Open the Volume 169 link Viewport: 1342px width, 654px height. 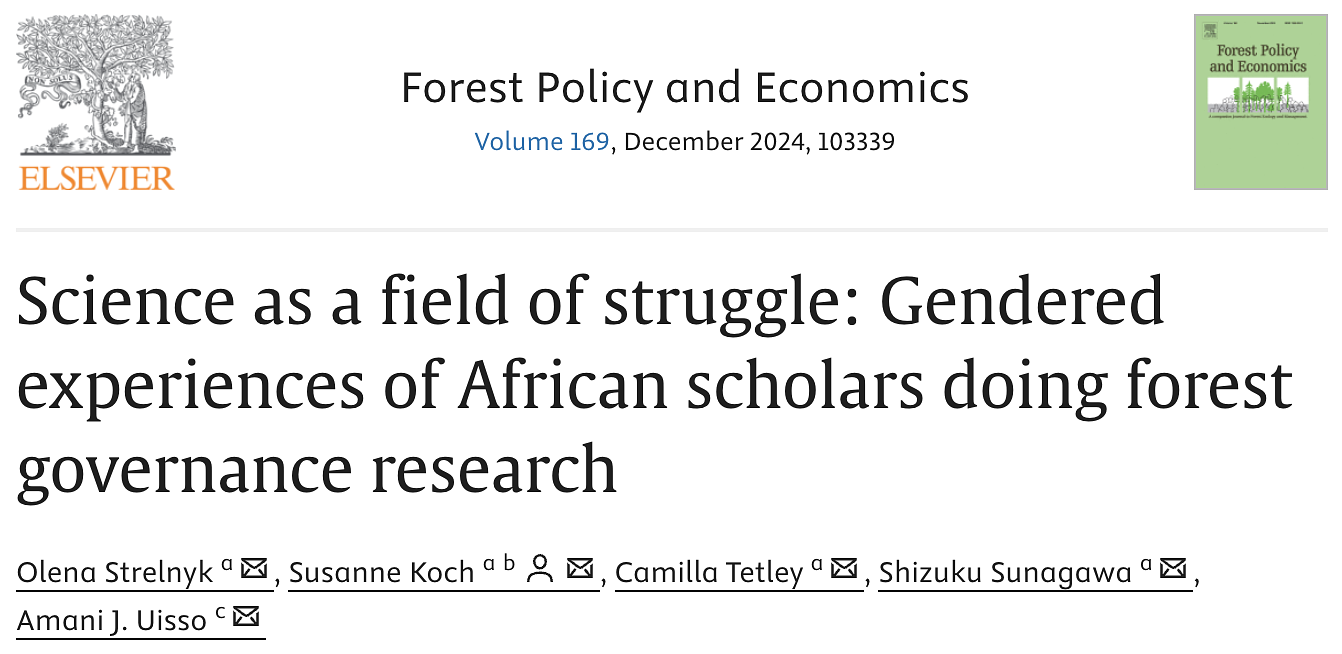542,142
